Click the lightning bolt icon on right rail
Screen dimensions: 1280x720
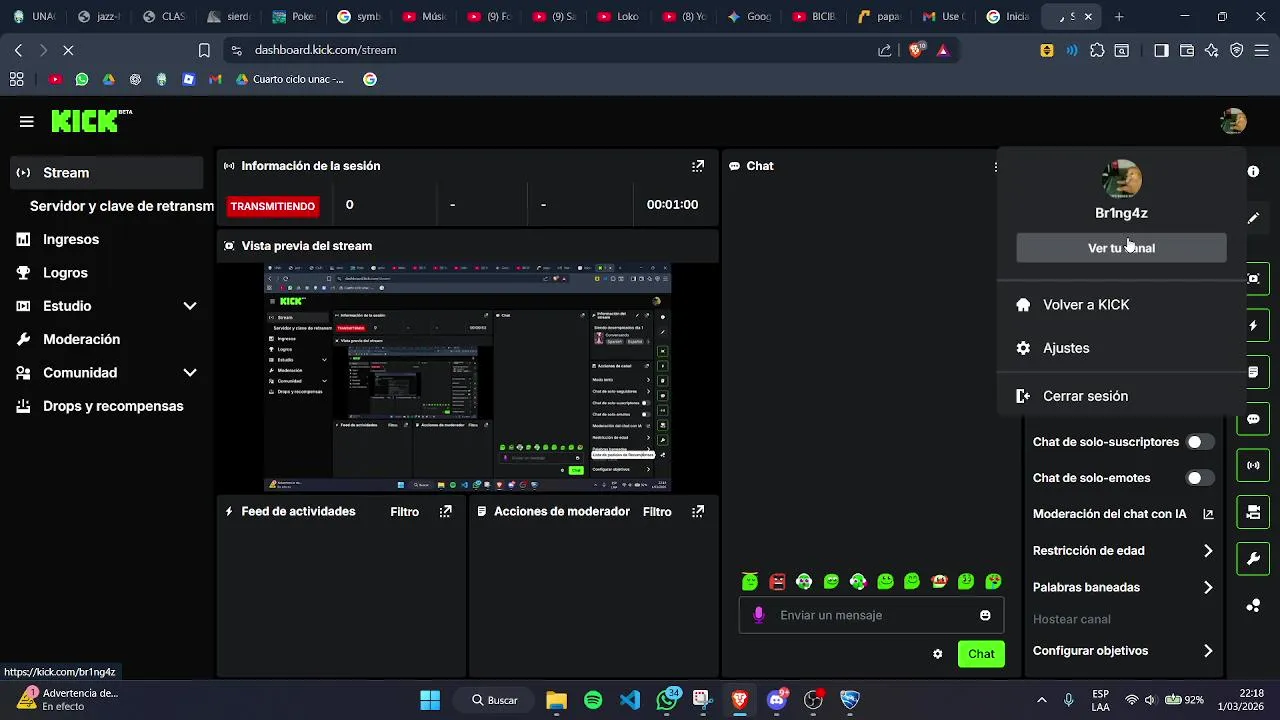coord(1253,326)
